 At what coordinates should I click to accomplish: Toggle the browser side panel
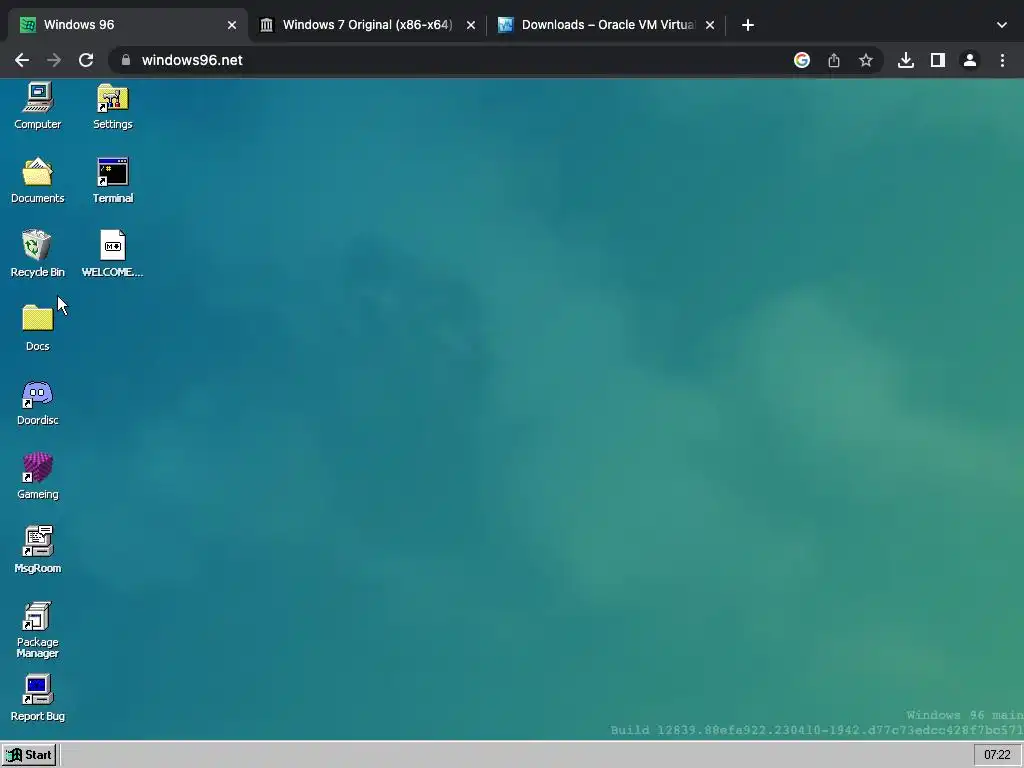point(938,60)
